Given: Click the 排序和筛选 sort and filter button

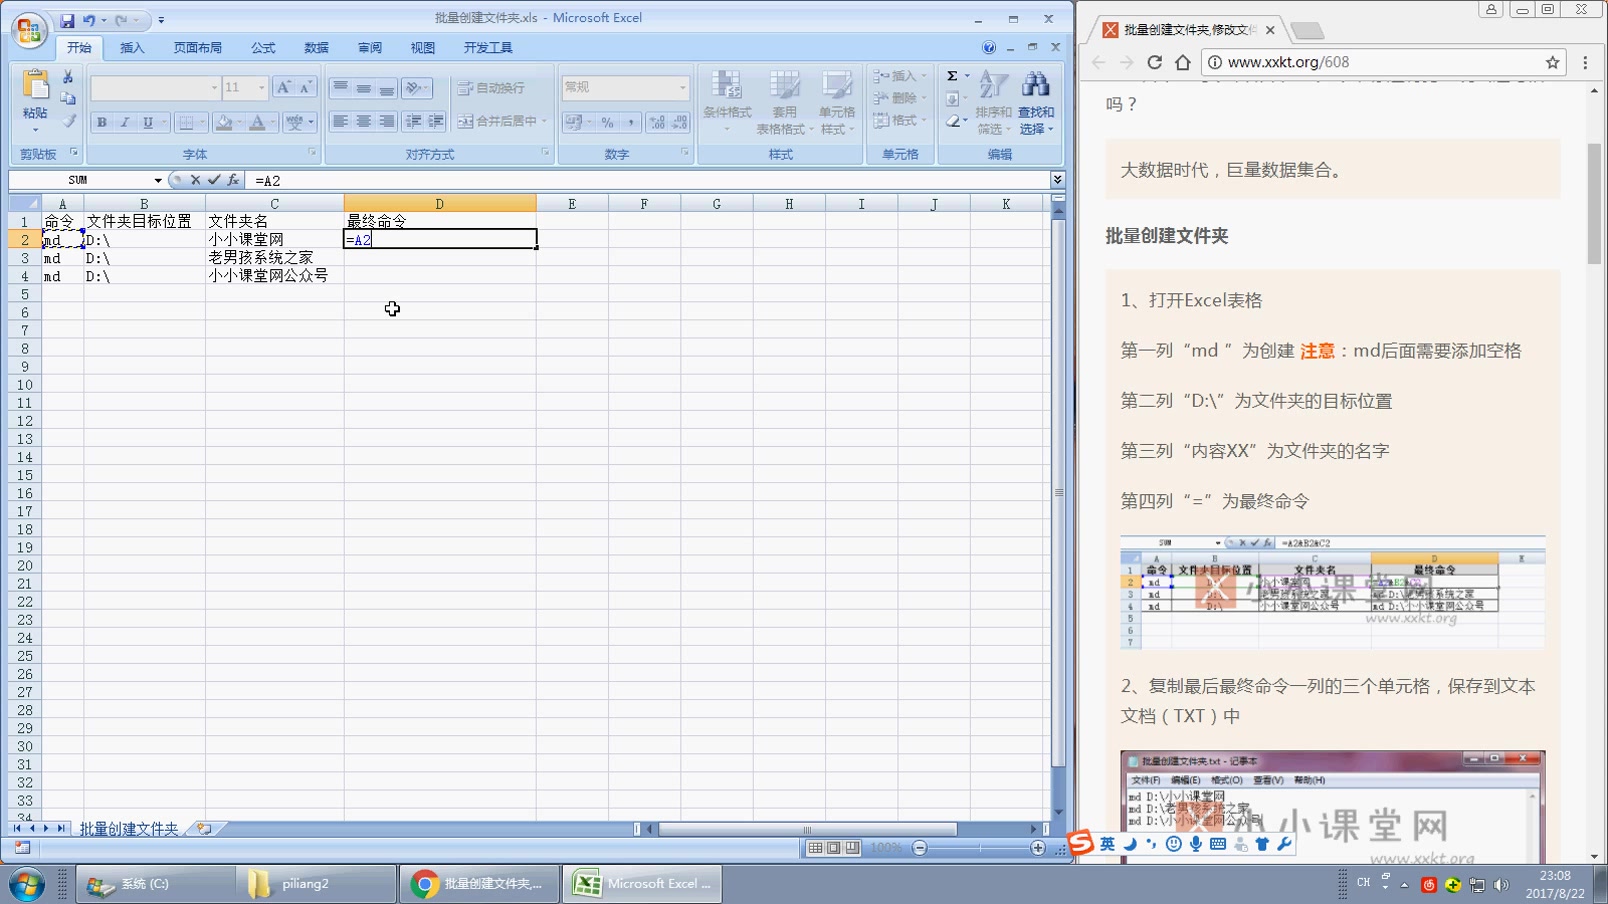Looking at the screenshot, I should 993,102.
